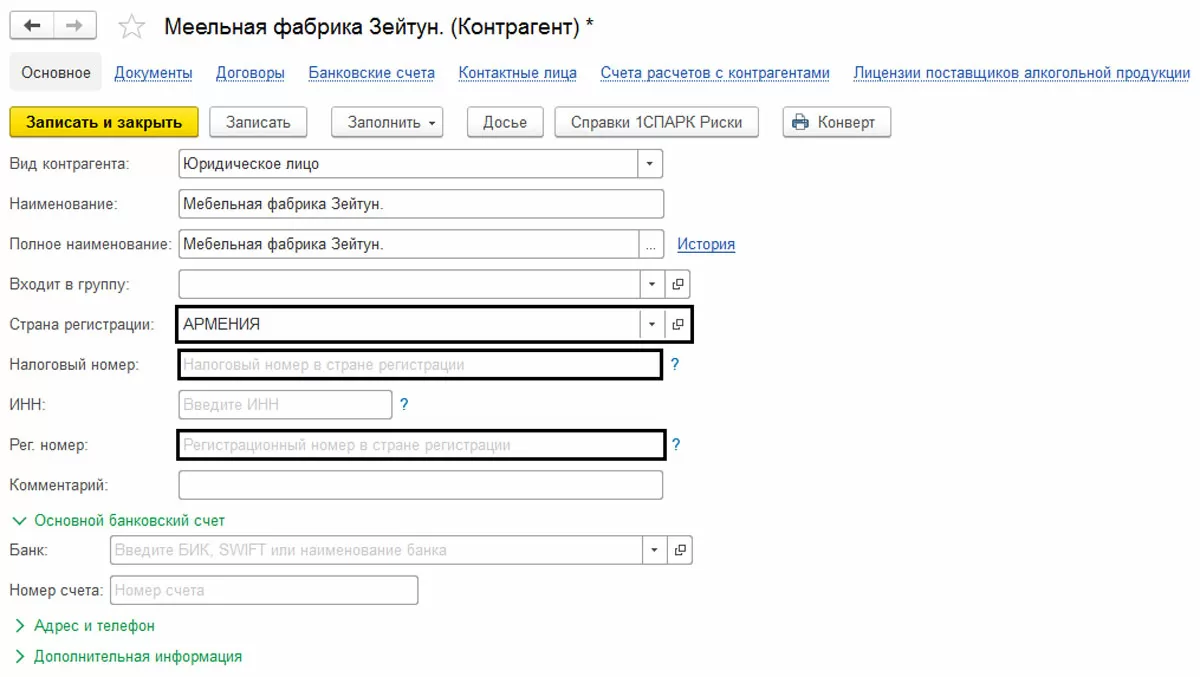The image size is (1200, 677).
Task: Open form for group field
Action: (x=678, y=285)
